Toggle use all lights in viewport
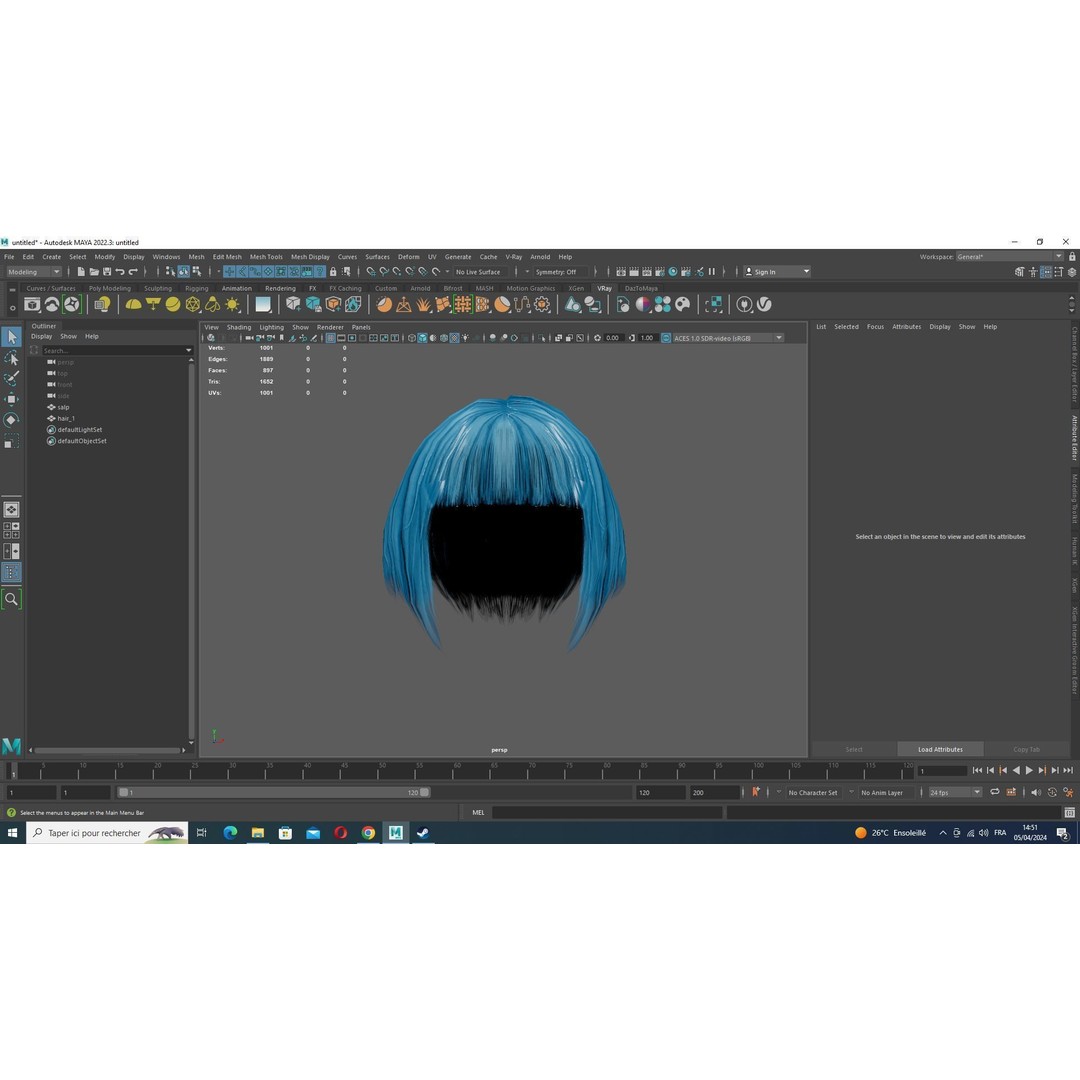The width and height of the screenshot is (1080, 1080). [466, 338]
